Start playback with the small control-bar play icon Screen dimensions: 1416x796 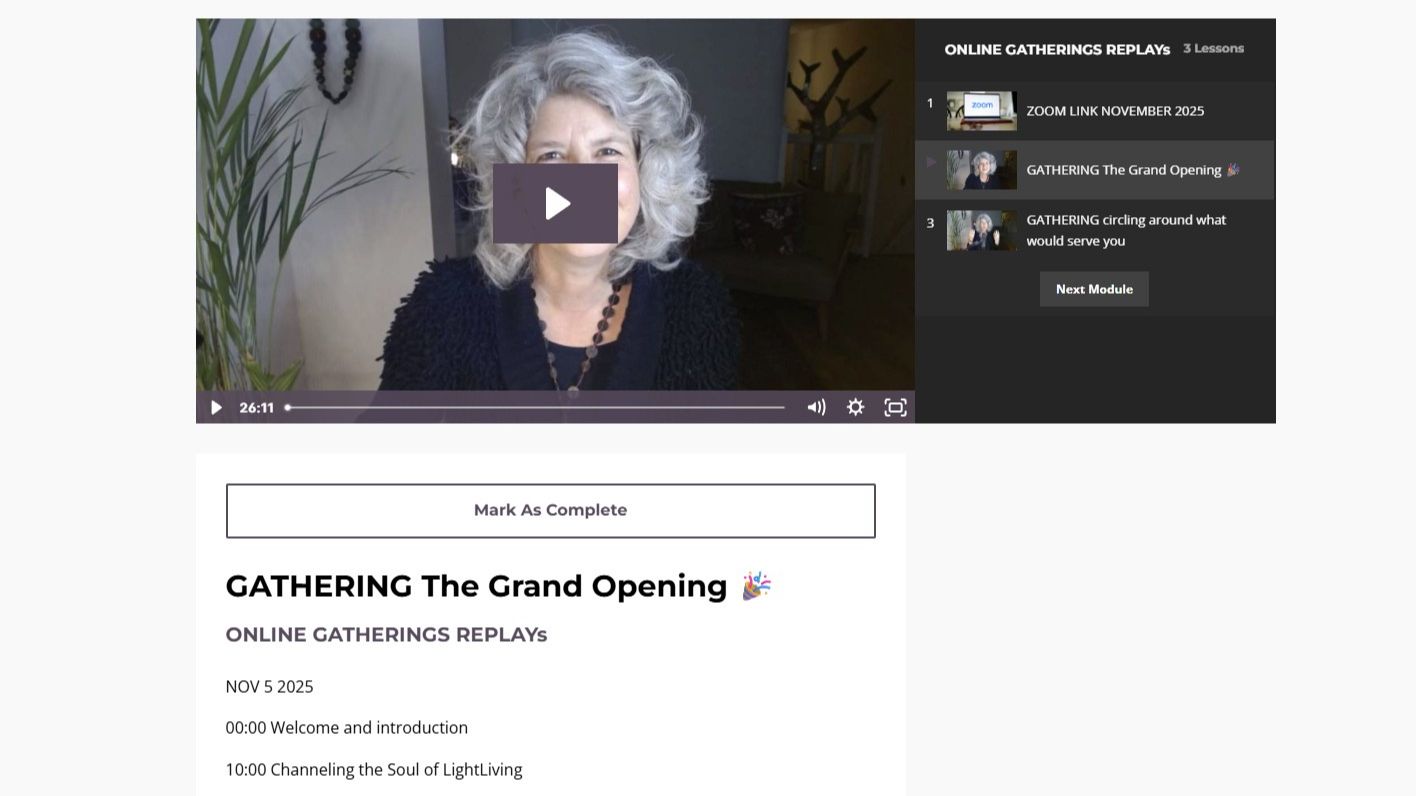(216, 407)
